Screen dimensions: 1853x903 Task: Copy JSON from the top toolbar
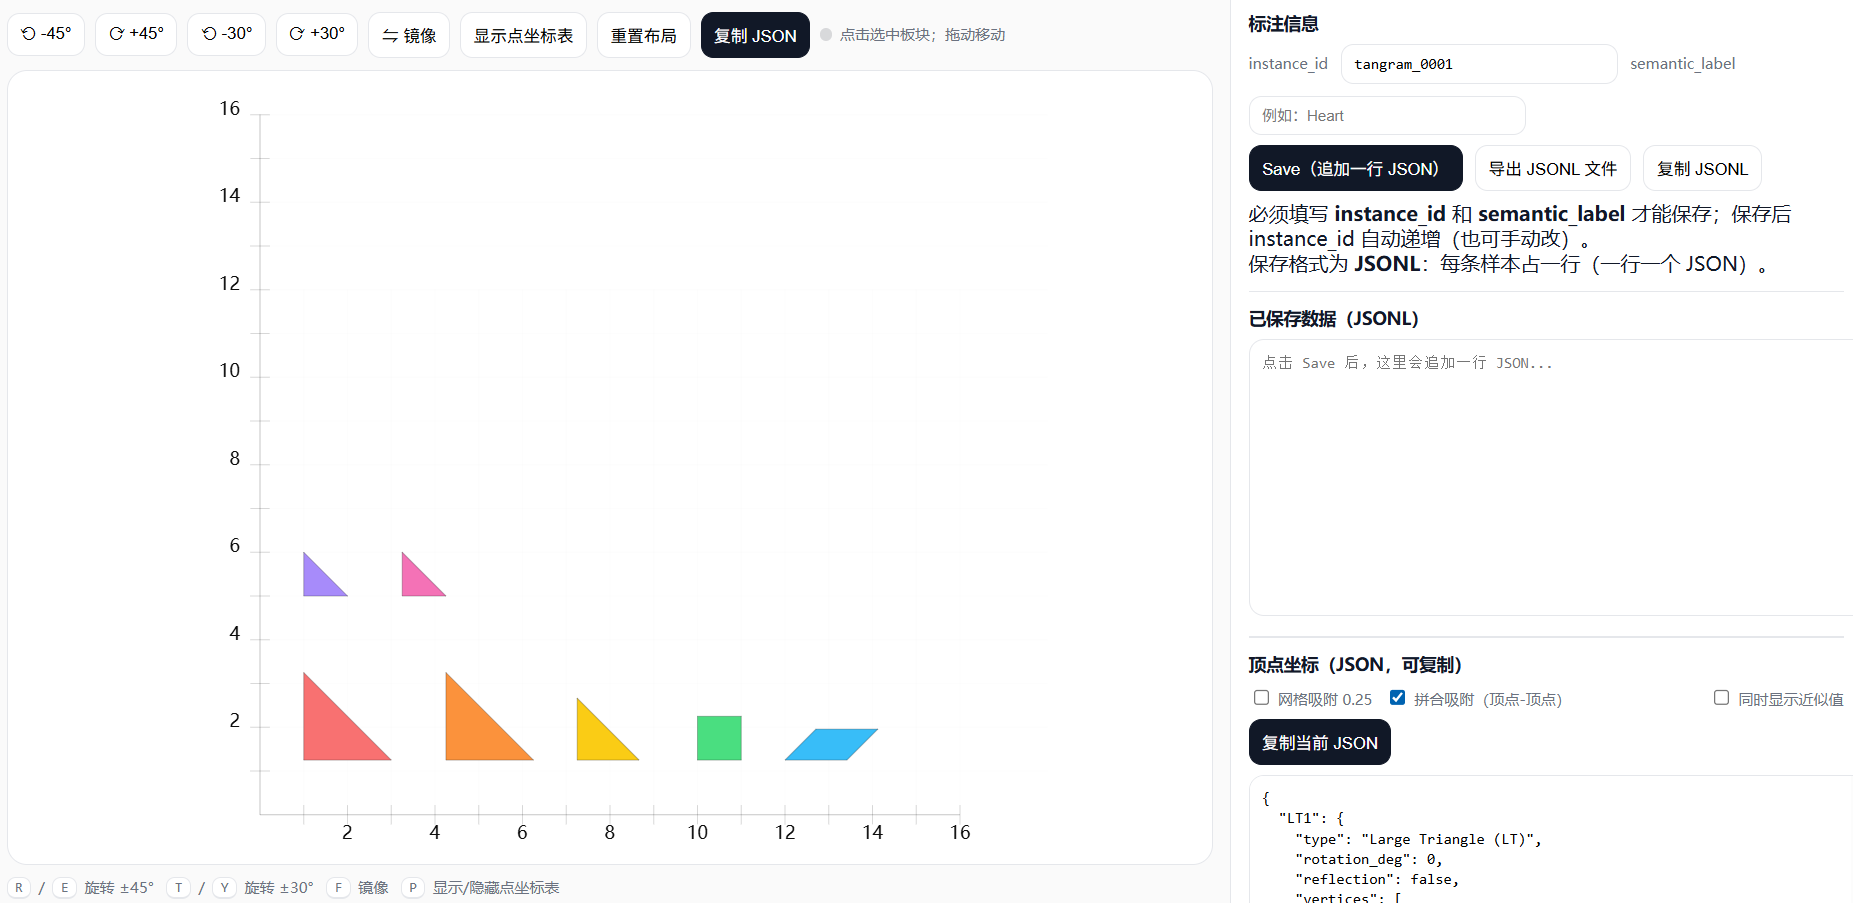[x=755, y=35]
